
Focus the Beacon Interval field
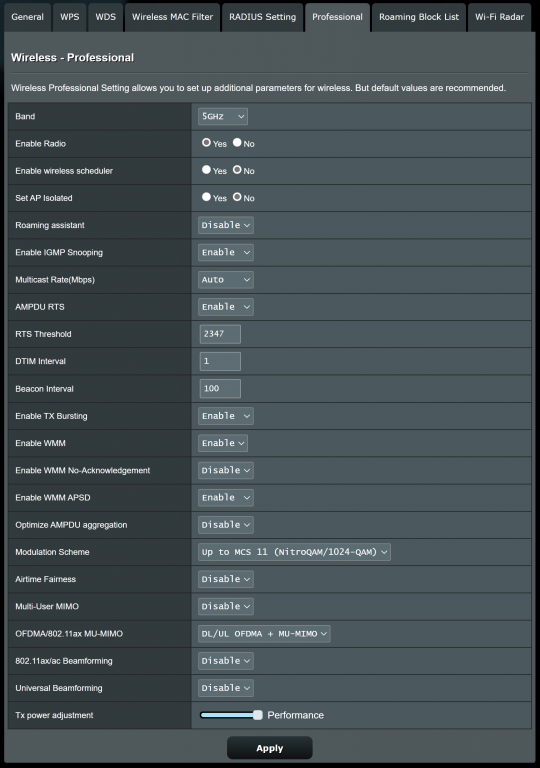tap(220, 388)
